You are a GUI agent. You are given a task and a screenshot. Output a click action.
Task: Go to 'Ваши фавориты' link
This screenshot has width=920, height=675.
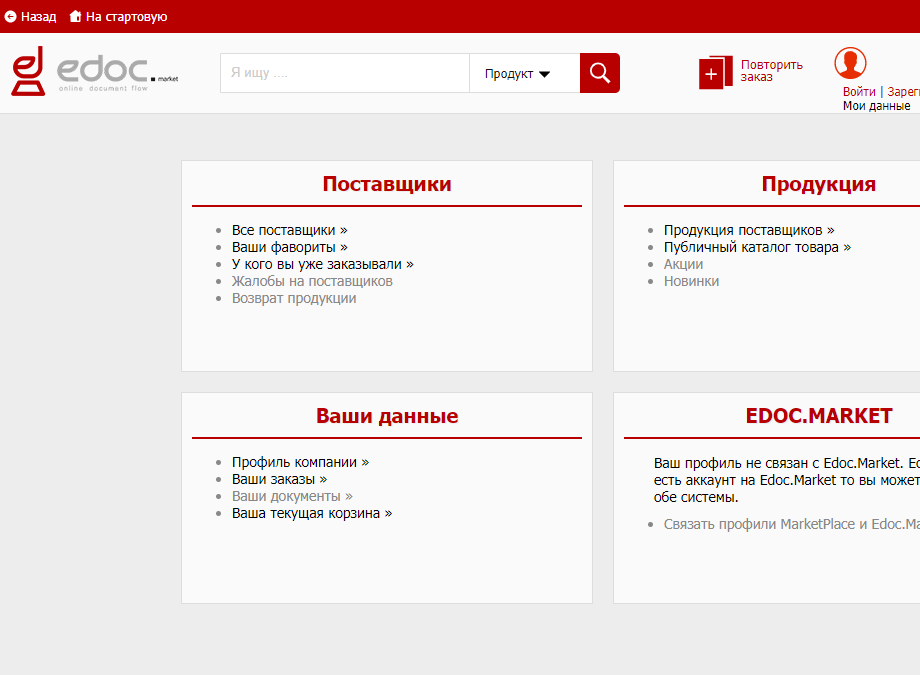289,247
